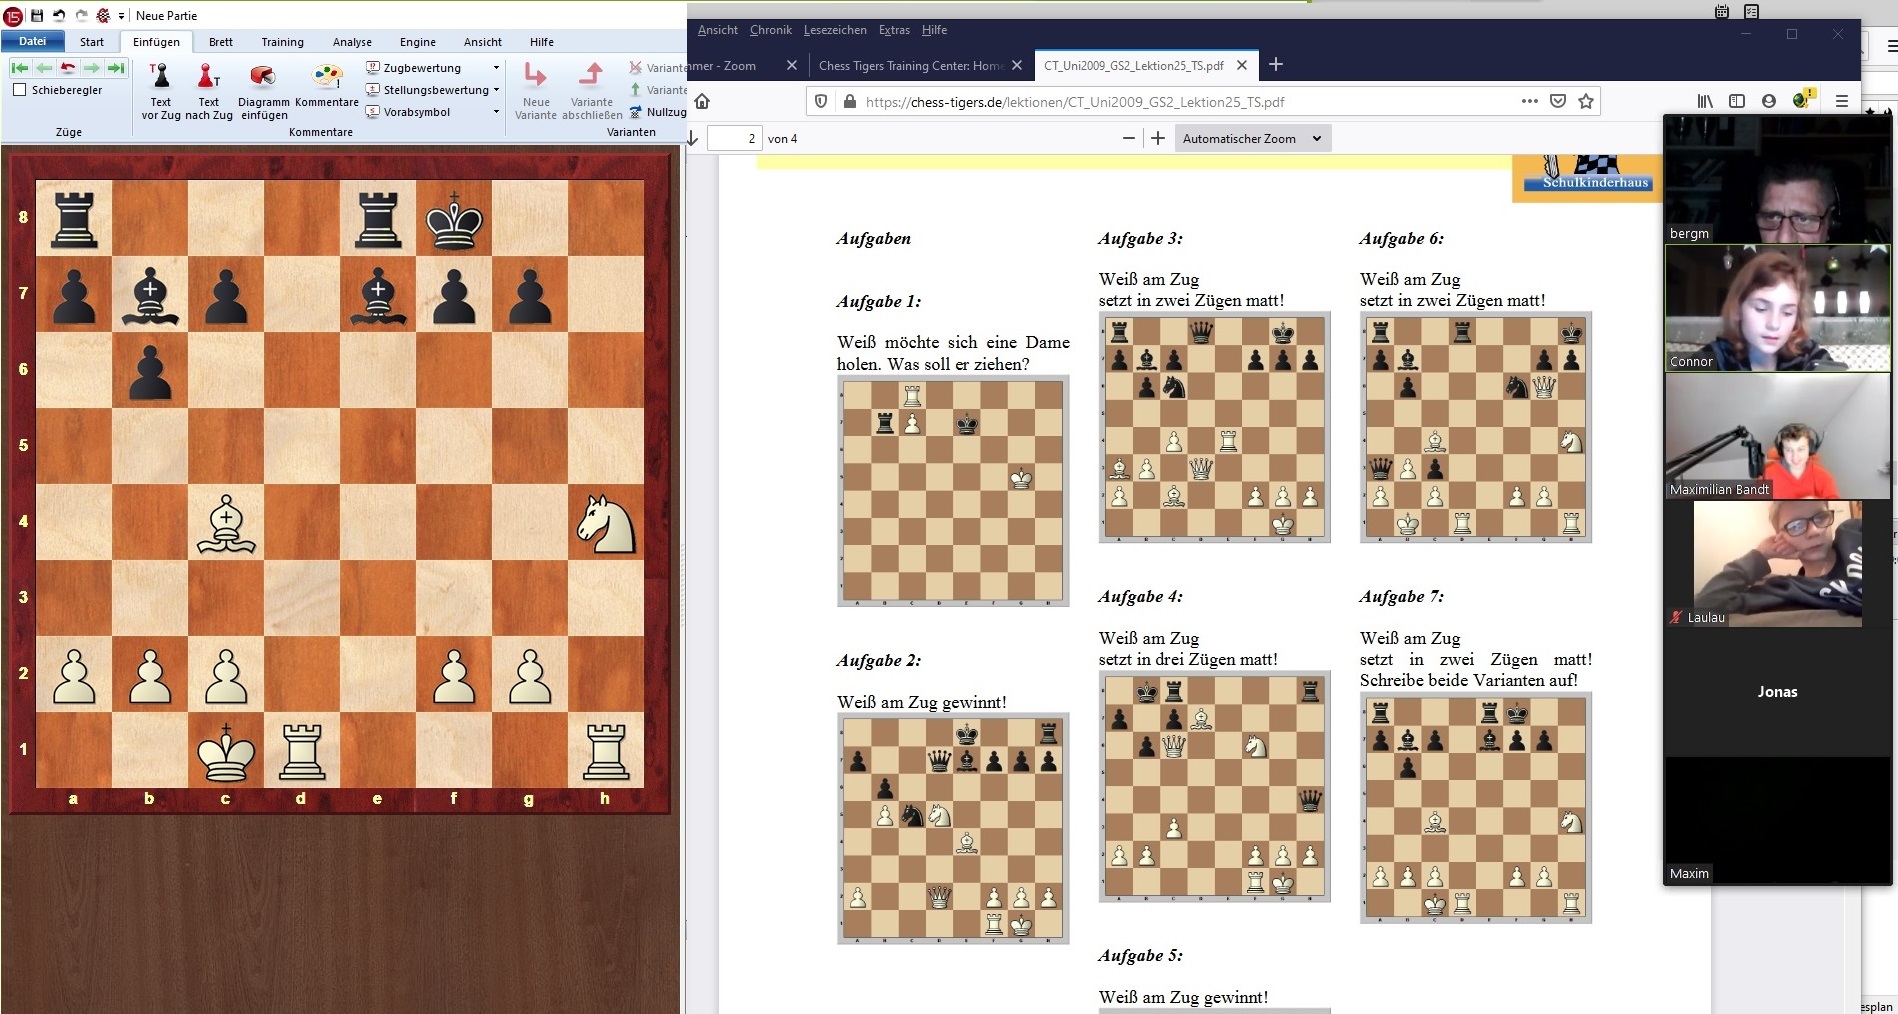Viewport: 1898px width, 1014px height.
Task: Go back one move with green left arrow
Action: tap(44, 68)
